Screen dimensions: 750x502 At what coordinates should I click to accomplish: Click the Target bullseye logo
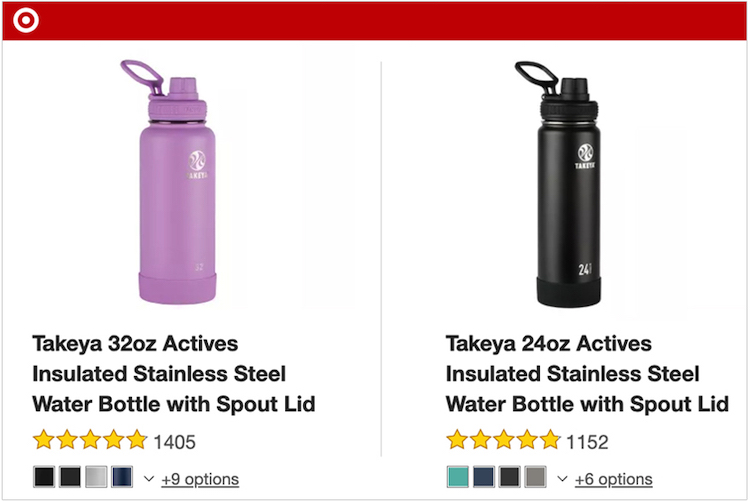click(27, 20)
